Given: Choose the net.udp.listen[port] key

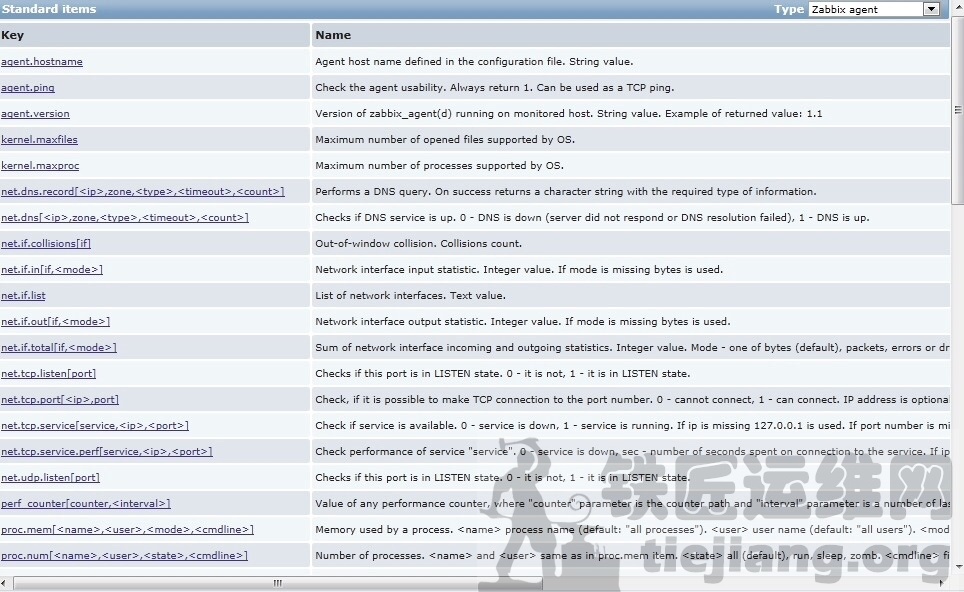Looking at the screenshot, I should (50, 478).
